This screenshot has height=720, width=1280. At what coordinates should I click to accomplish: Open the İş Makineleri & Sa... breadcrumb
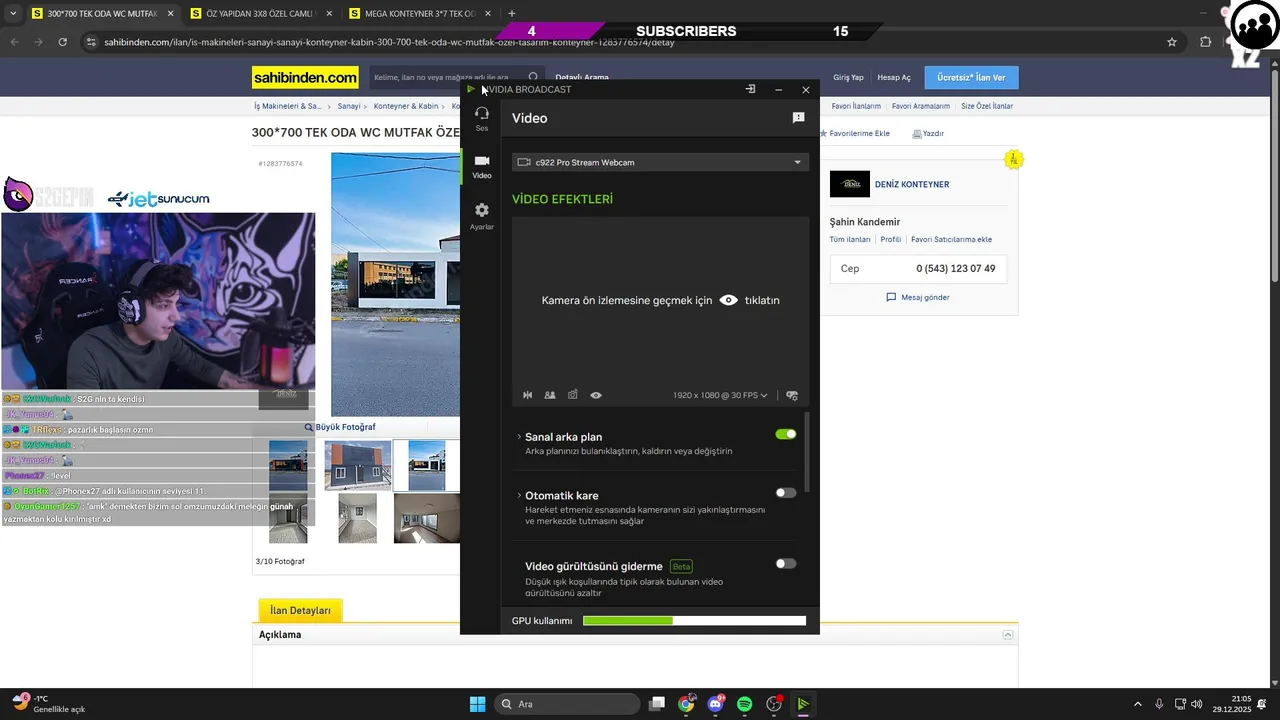click(x=288, y=106)
